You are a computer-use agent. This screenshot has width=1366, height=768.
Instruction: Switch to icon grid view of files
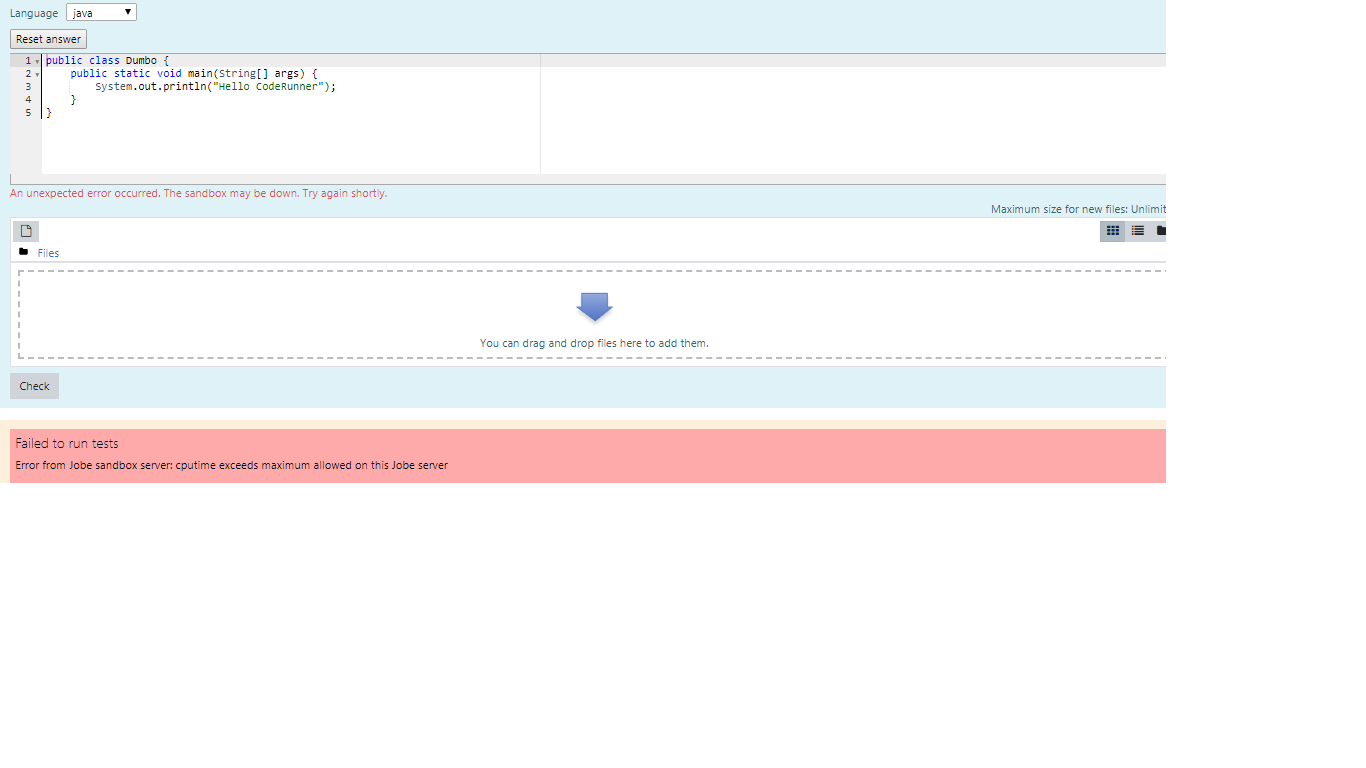[x=1112, y=231]
